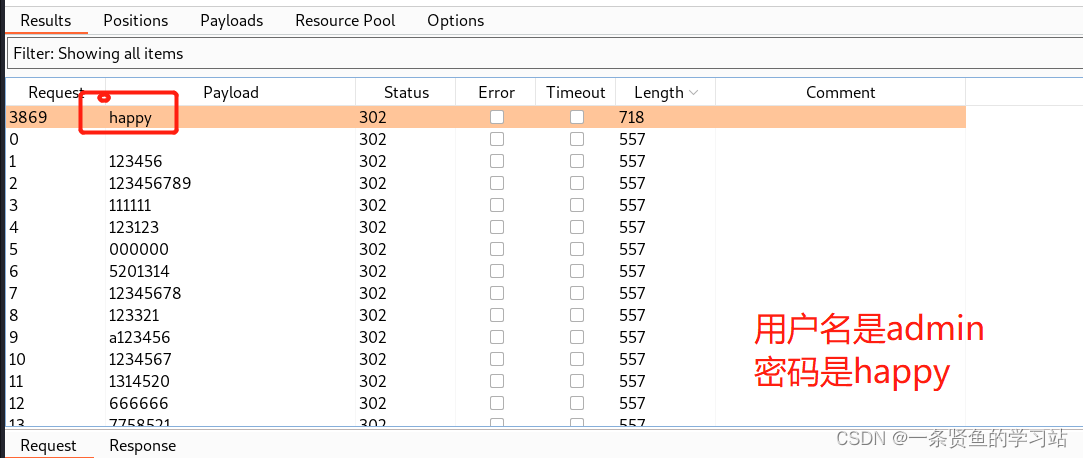The height and width of the screenshot is (458, 1083).
Task: Check Error box for payload 123456
Action: [497, 161]
